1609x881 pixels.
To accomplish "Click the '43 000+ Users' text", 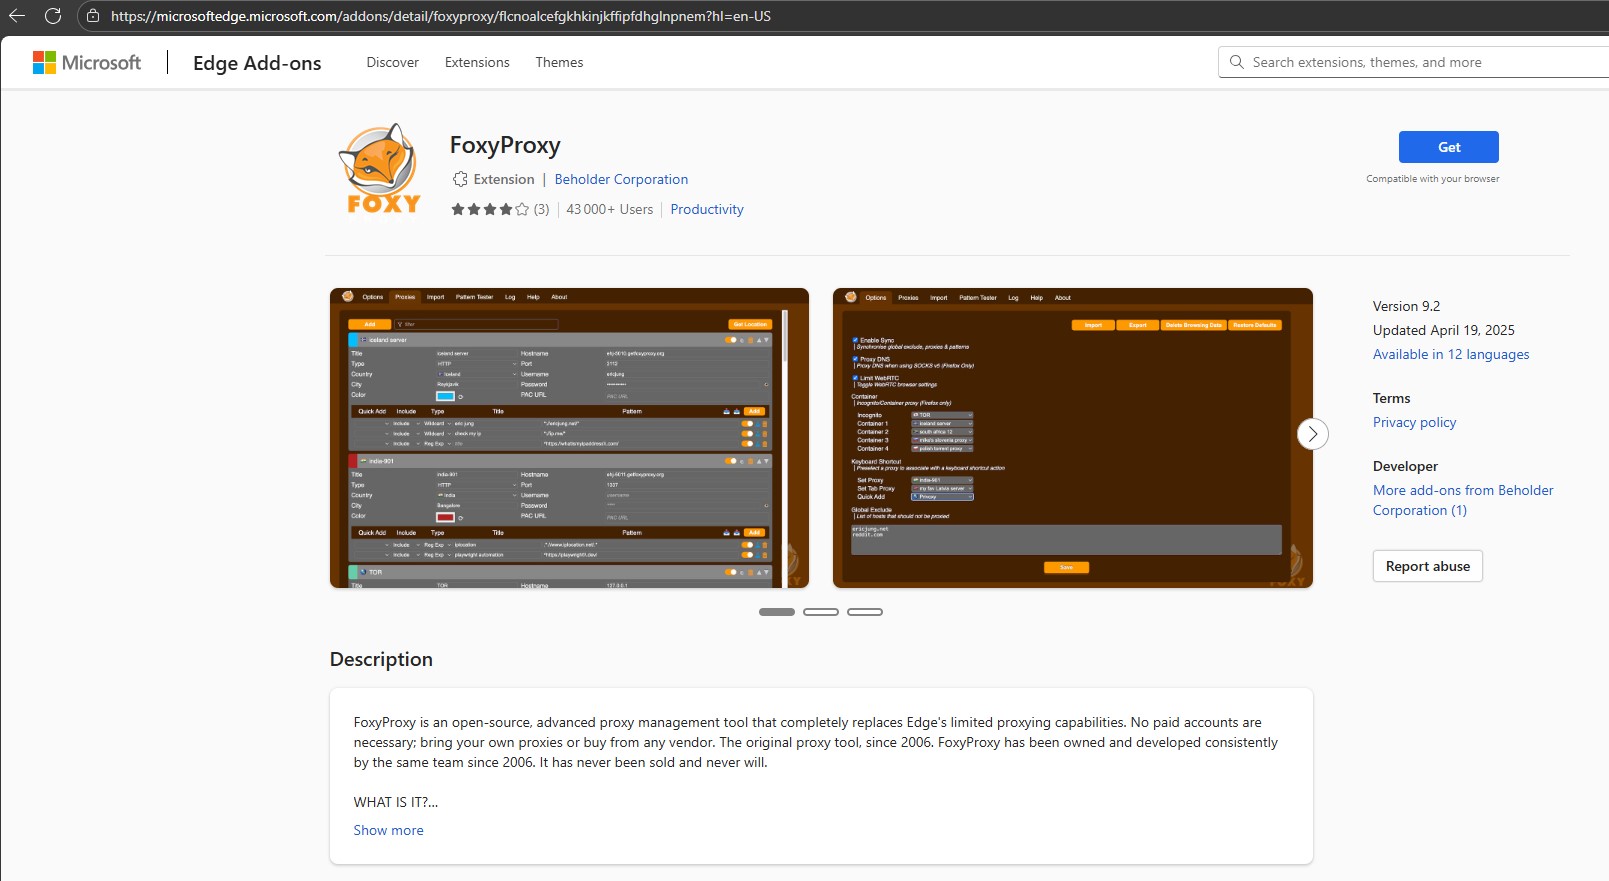I will point(610,209).
